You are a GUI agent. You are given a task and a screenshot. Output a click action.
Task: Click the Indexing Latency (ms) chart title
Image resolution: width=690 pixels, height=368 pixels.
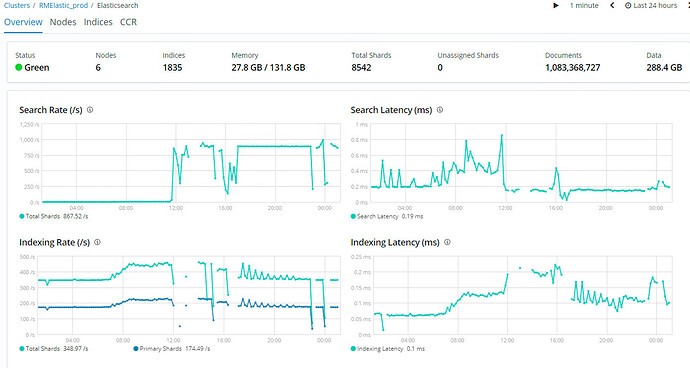pos(395,243)
